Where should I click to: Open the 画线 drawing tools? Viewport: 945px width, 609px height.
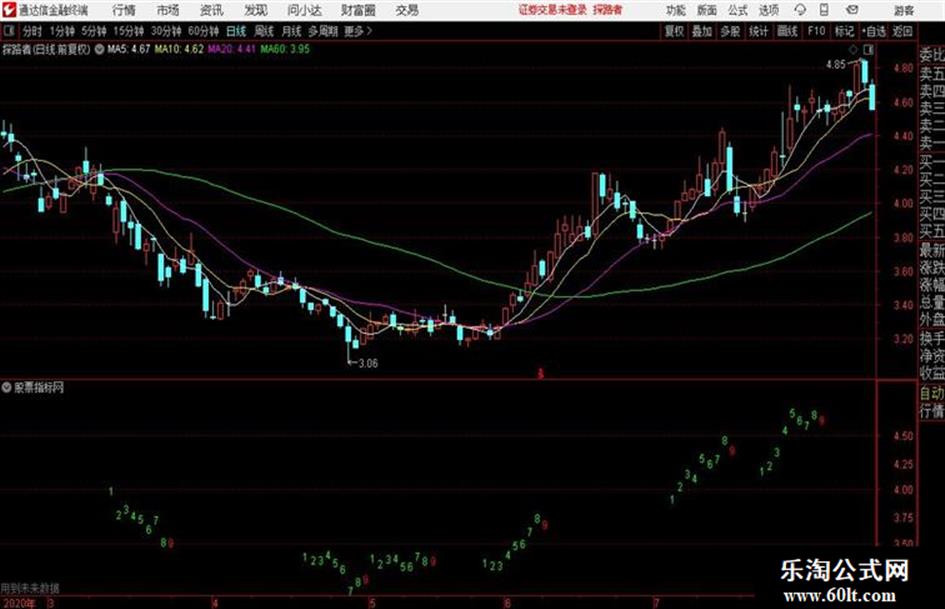[x=787, y=31]
